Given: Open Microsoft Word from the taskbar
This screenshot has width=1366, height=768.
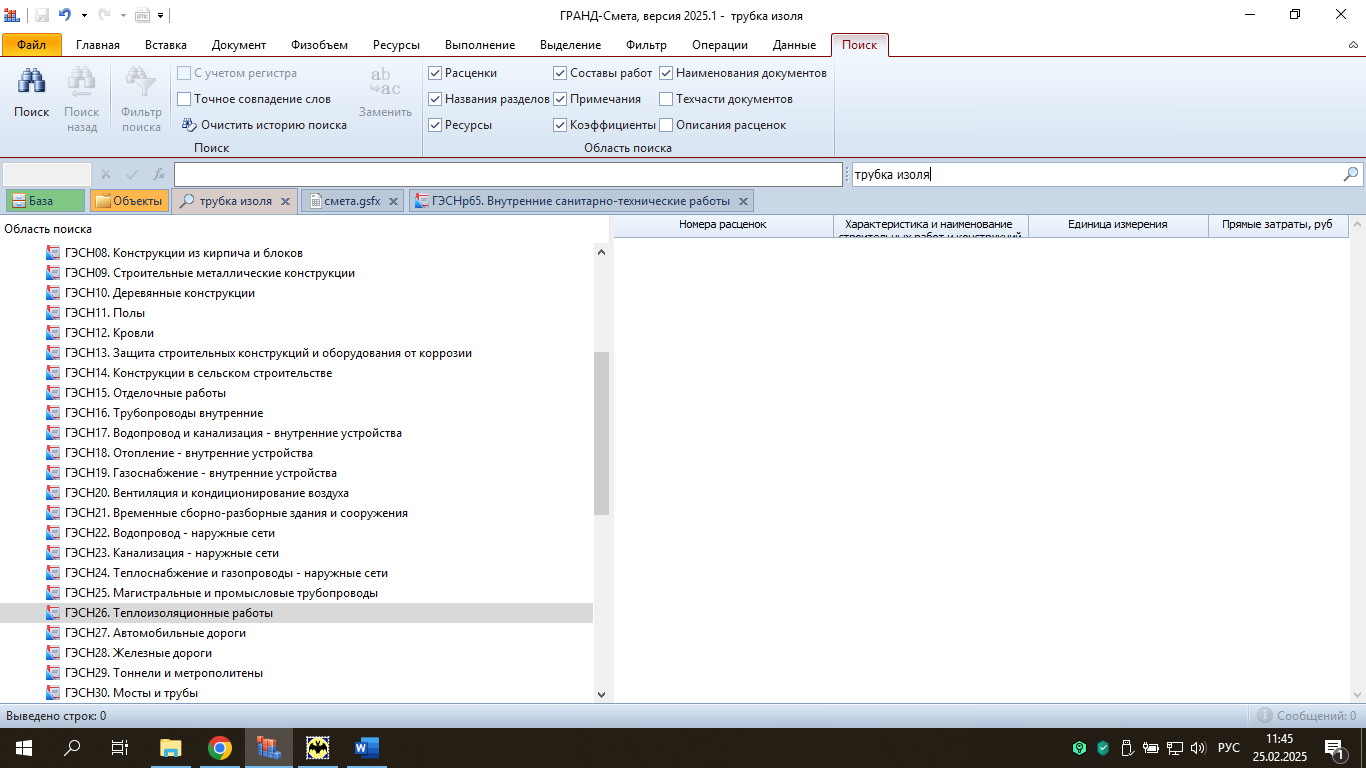Looking at the screenshot, I should [366, 748].
